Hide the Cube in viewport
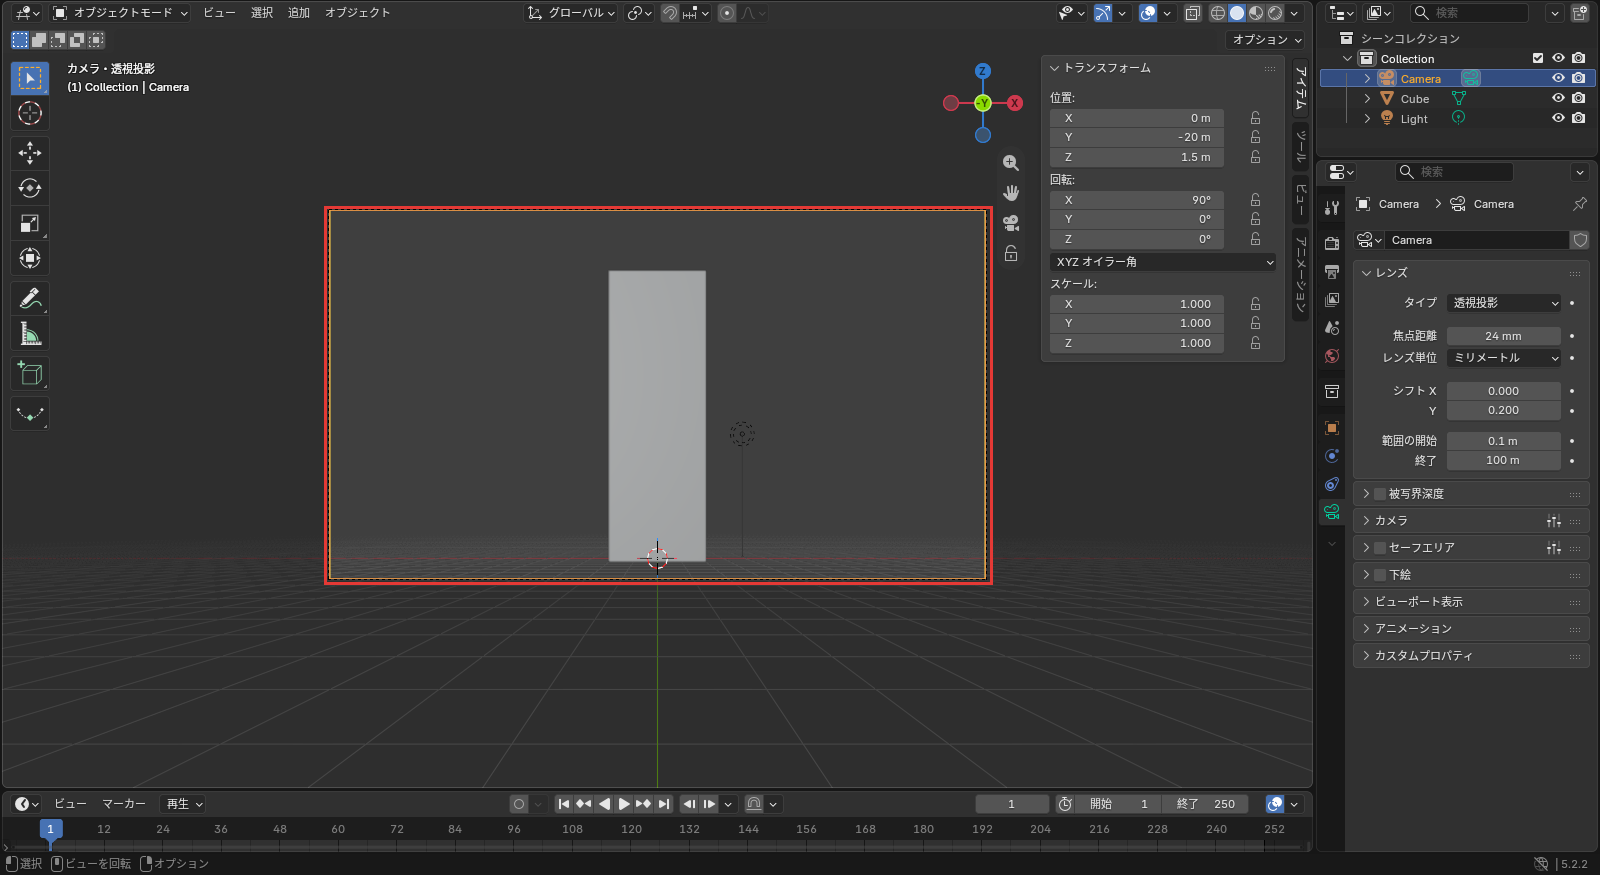 (1558, 98)
